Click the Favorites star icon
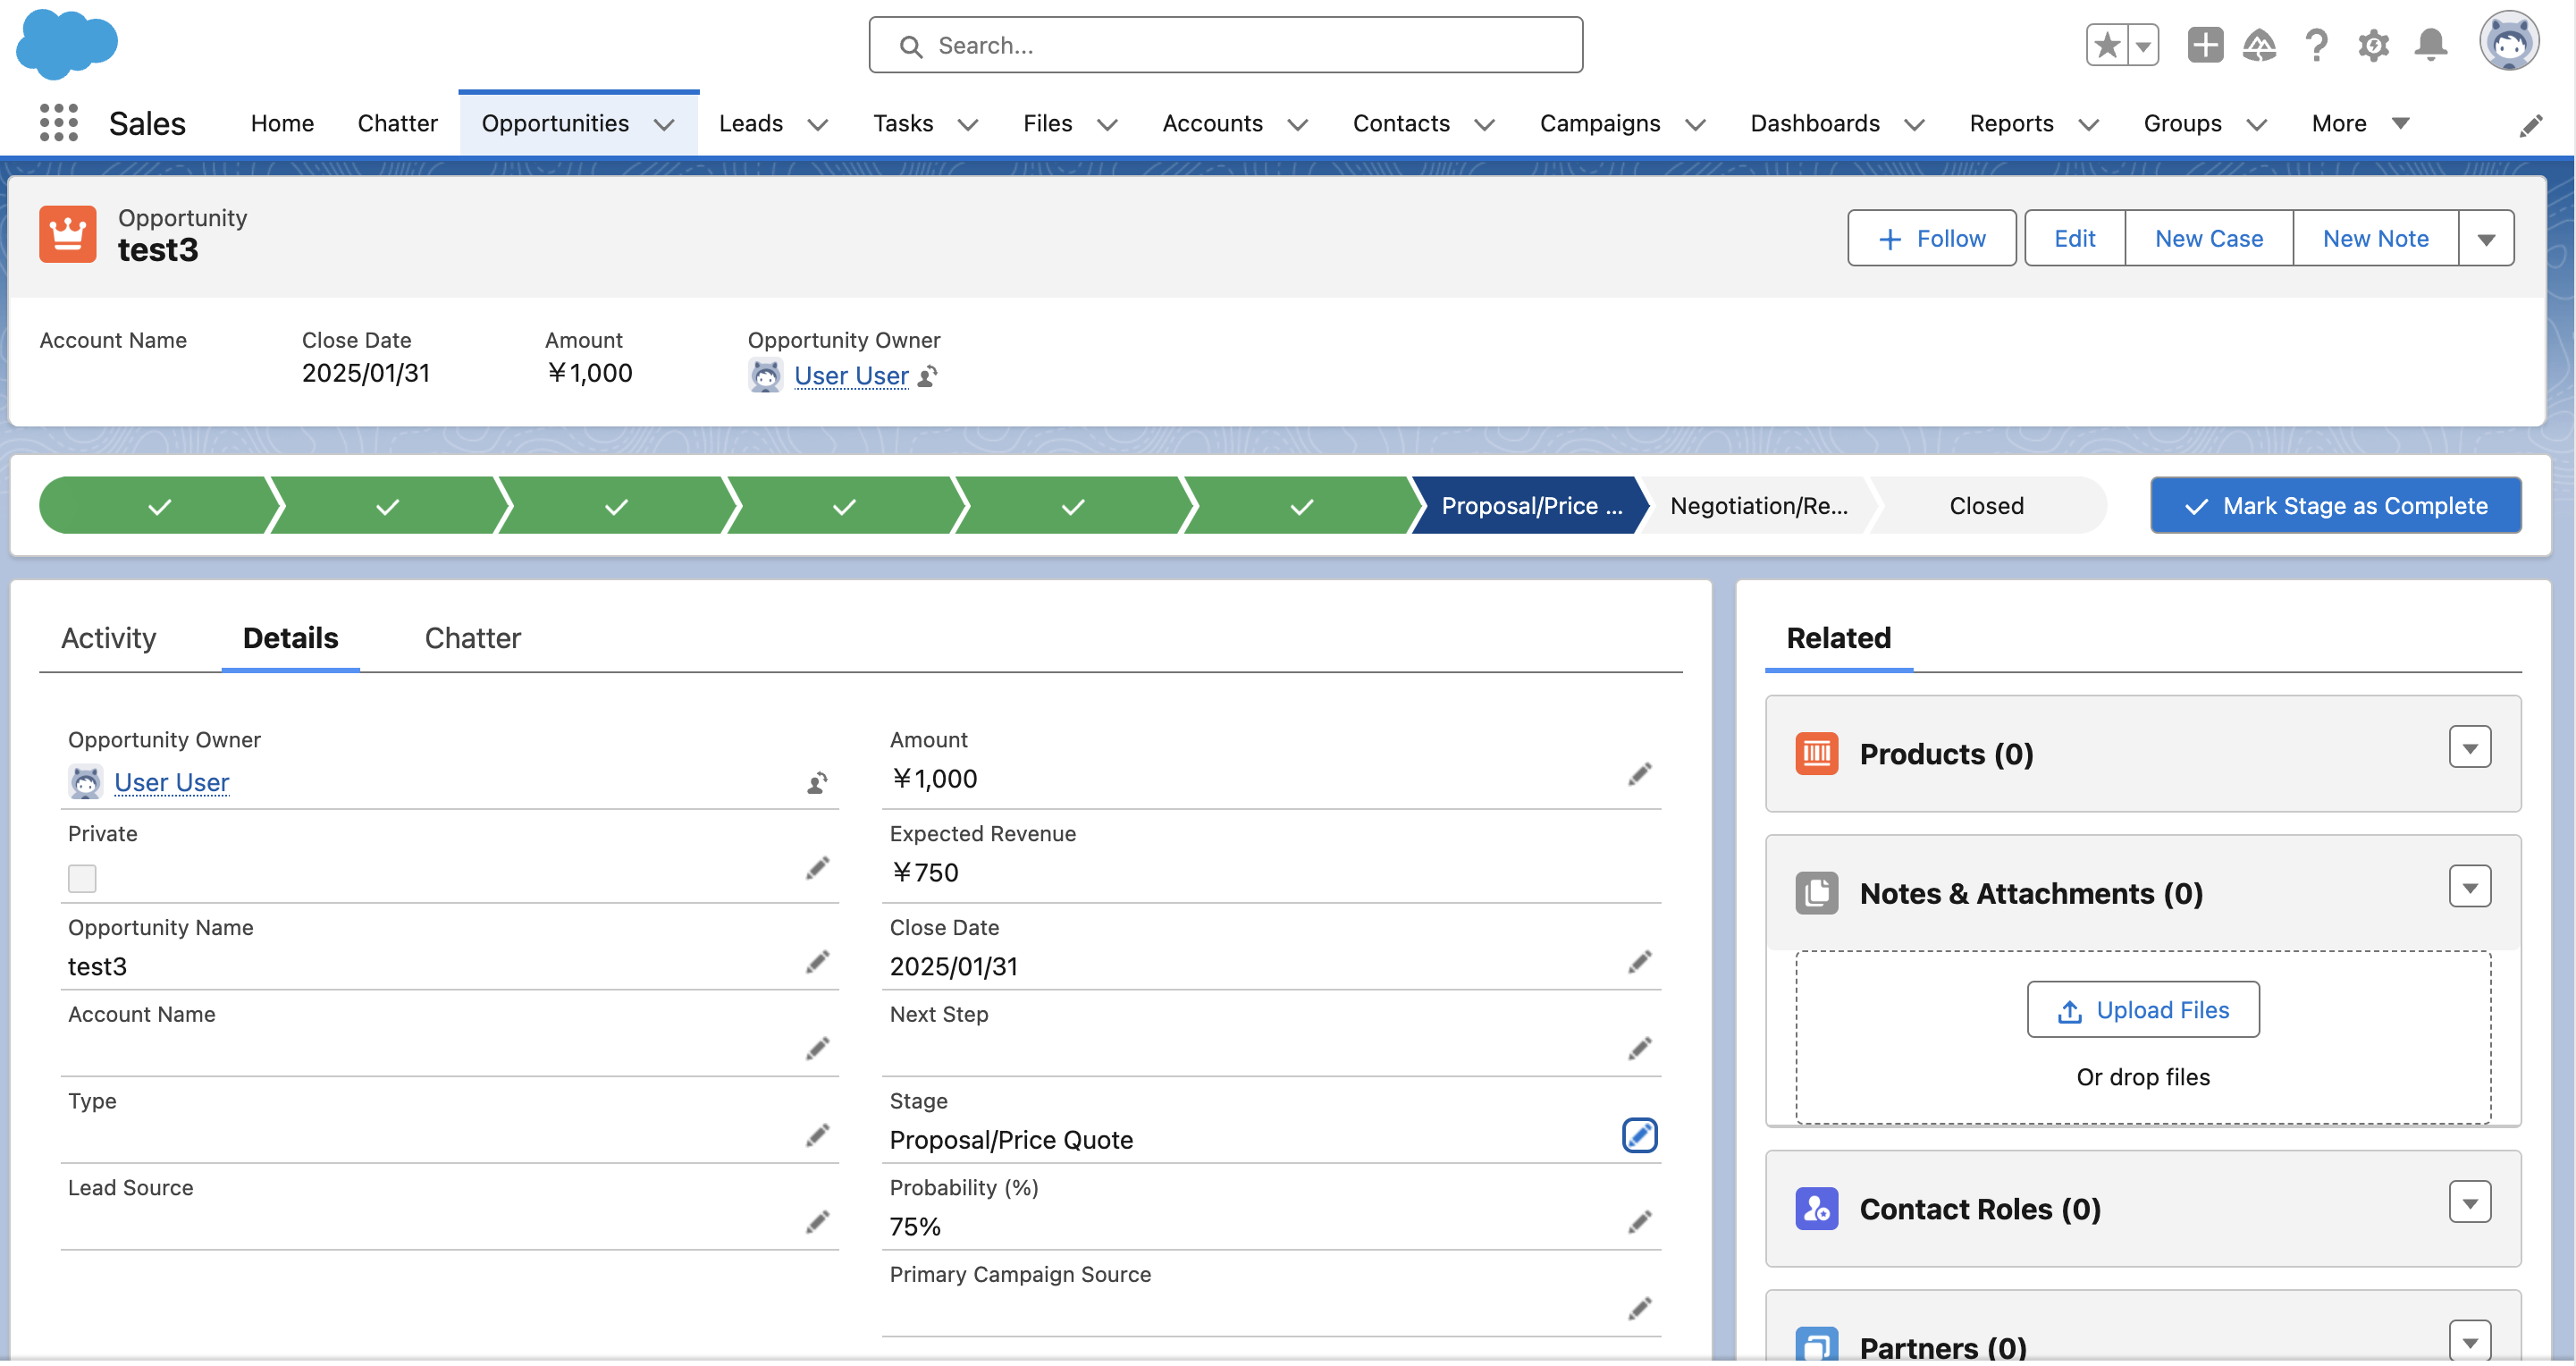Viewport: 2576px width, 1366px height. (x=2107, y=45)
